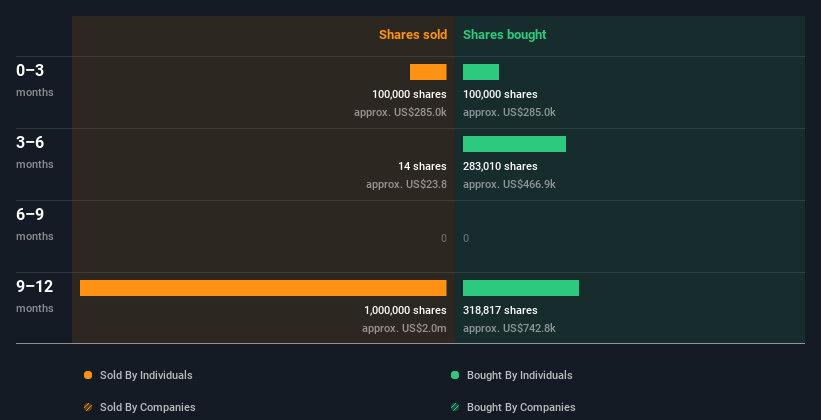The height and width of the screenshot is (420, 821).
Task: Click the 0–3 months row label
Action: point(35,80)
